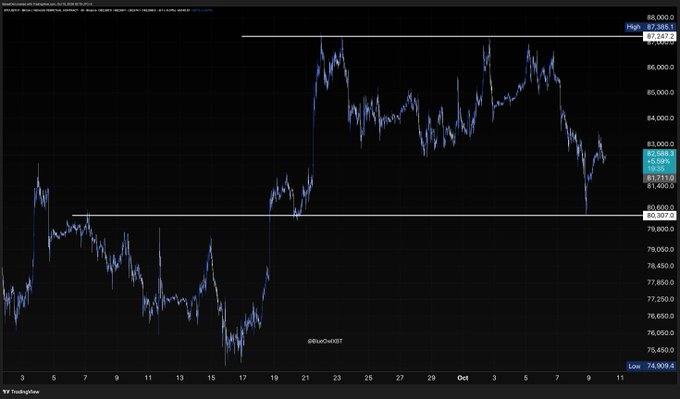Click date 13 on the time axis
The width and height of the screenshot is (680, 399).
point(180,378)
